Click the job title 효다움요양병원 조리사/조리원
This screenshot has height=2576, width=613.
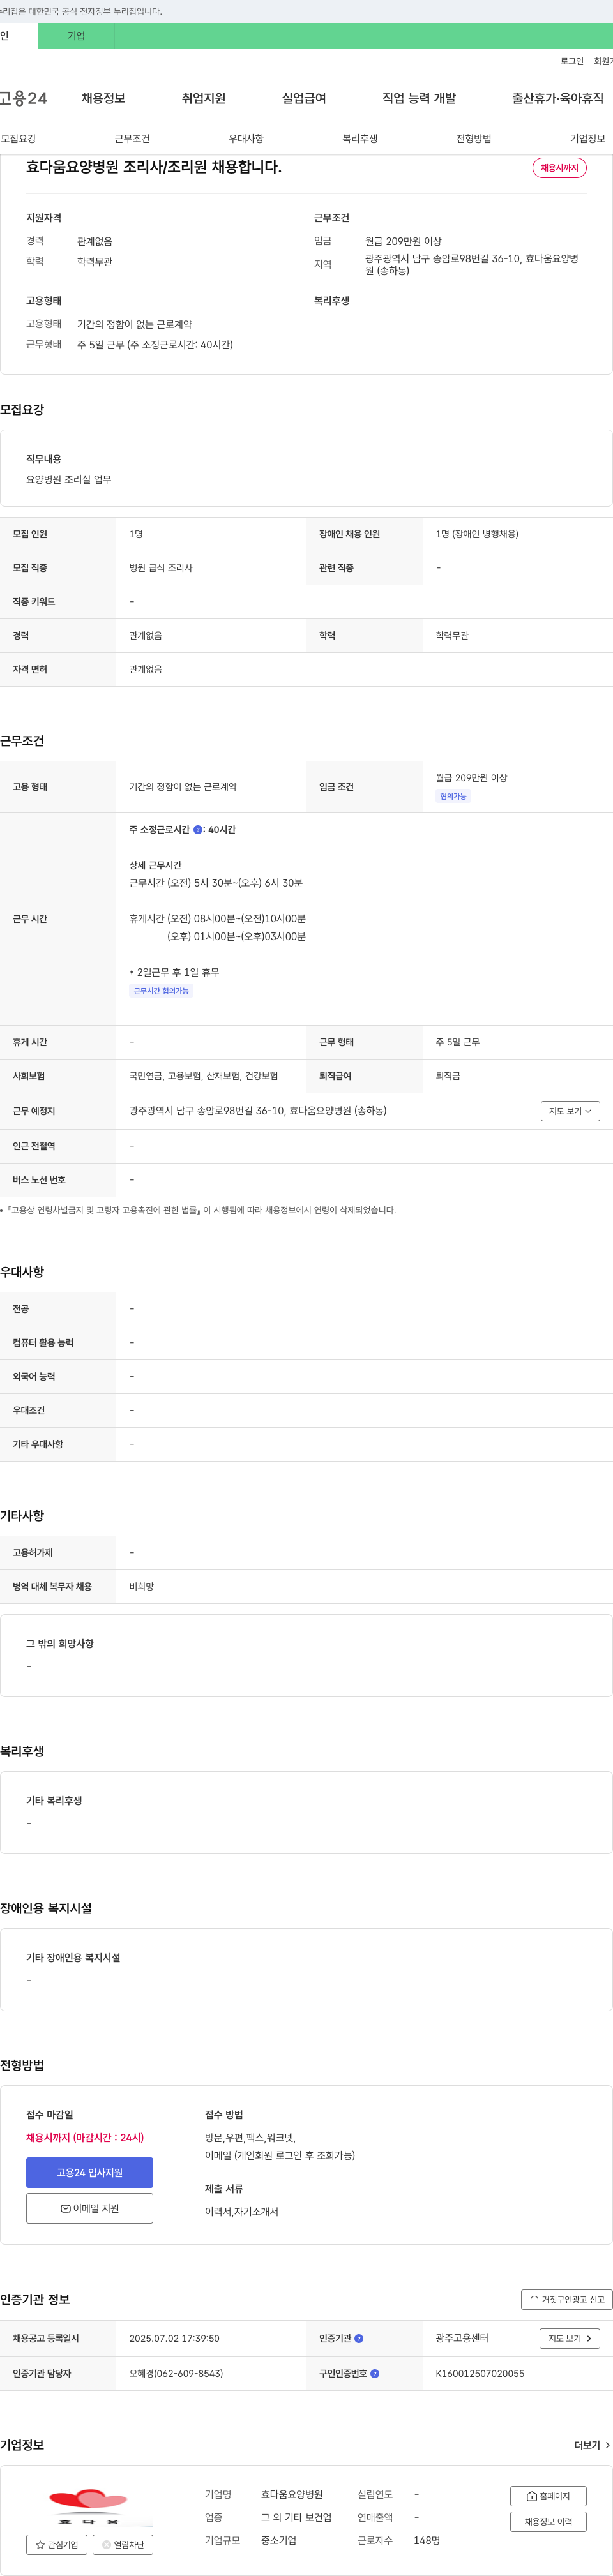(153, 167)
